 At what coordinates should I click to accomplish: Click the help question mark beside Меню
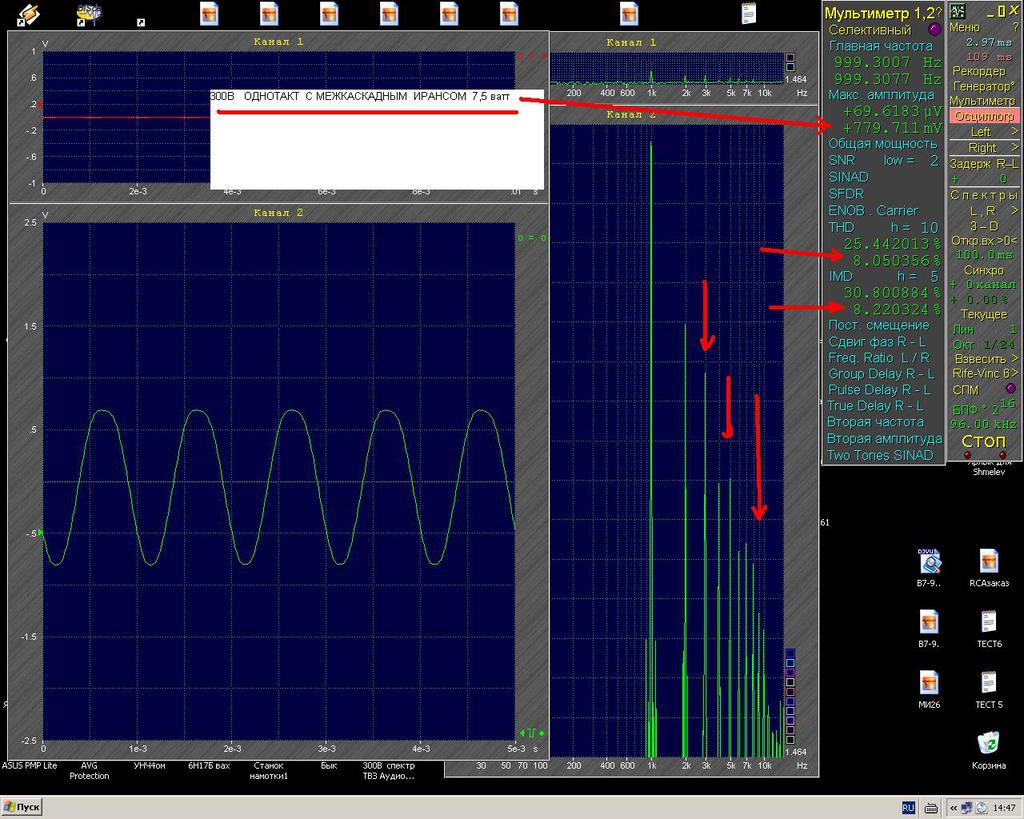1014,27
